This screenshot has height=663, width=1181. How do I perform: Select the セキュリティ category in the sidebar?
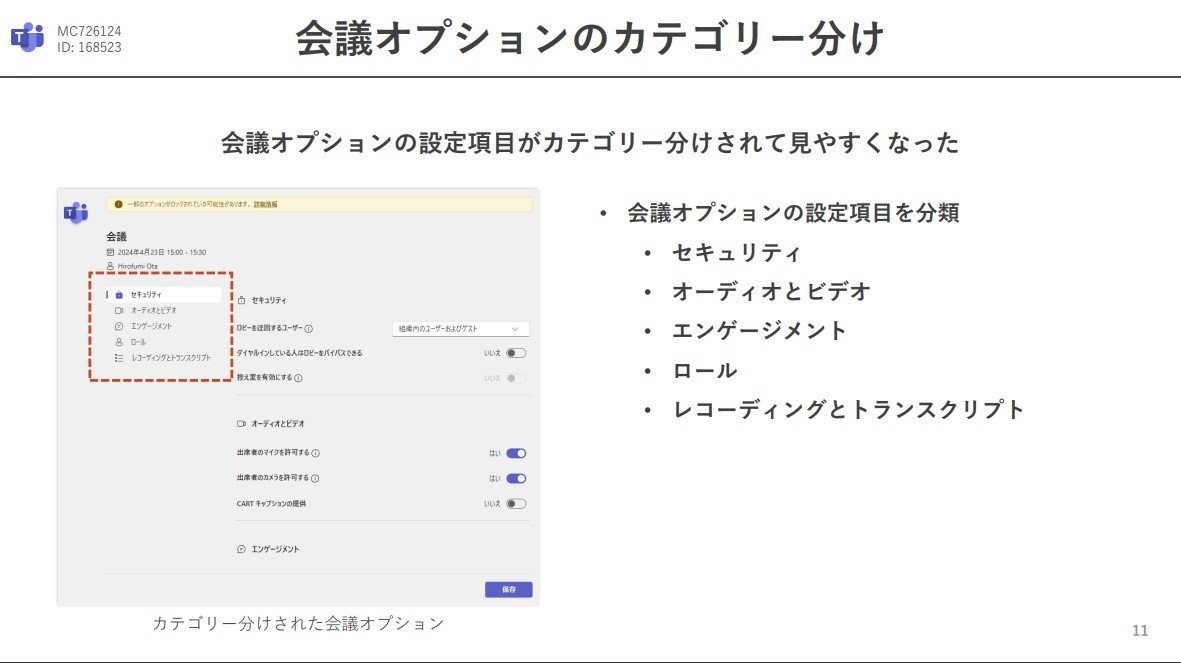coord(163,295)
